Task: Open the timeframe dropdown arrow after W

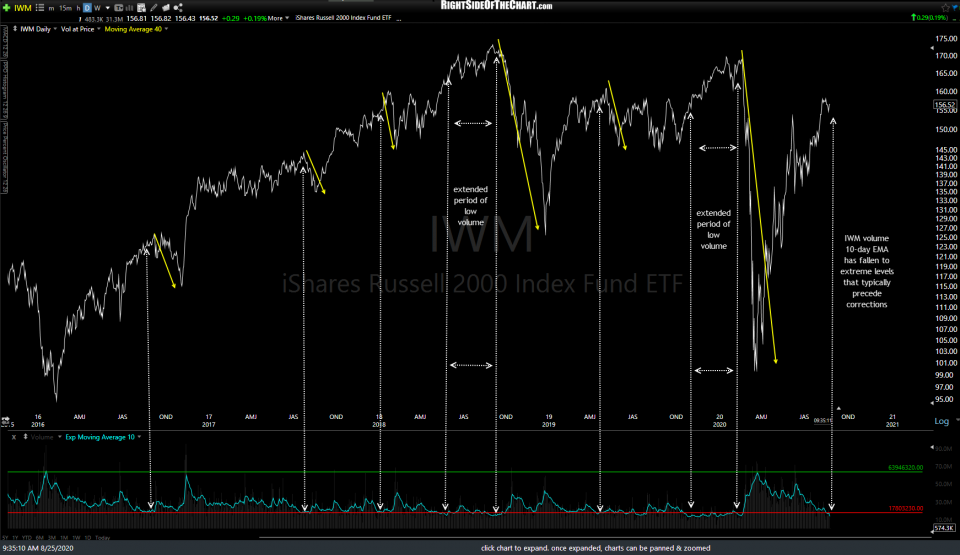Action: [x=108, y=9]
